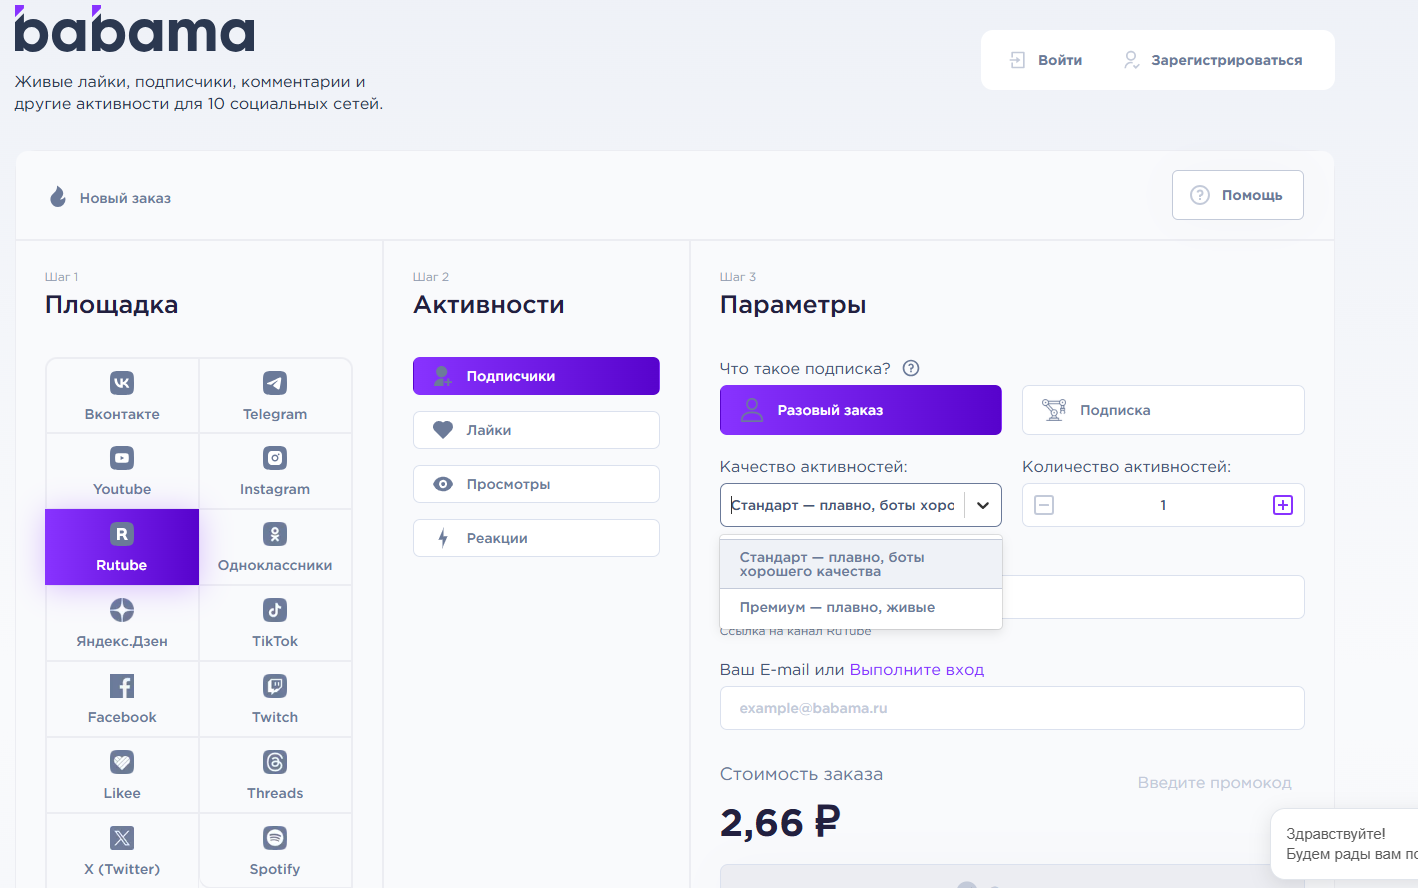Image resolution: width=1418 pixels, height=888 pixels.
Task: Select Разовый заказ order type
Action: (860, 410)
